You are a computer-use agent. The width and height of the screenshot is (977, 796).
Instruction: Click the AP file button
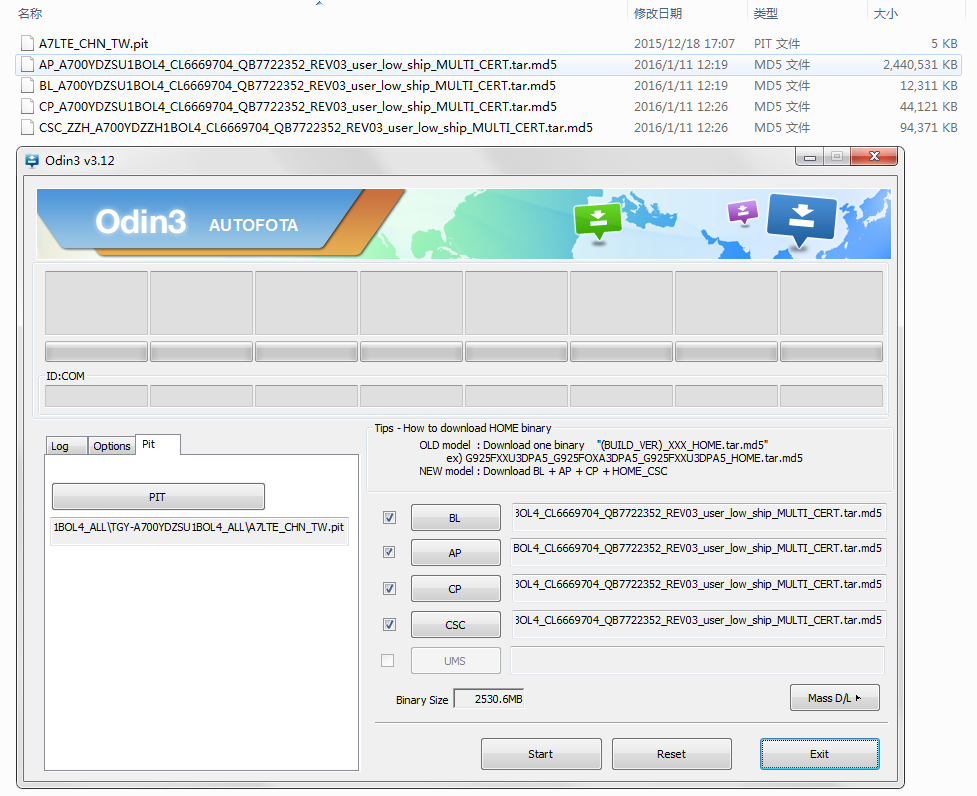coord(455,553)
